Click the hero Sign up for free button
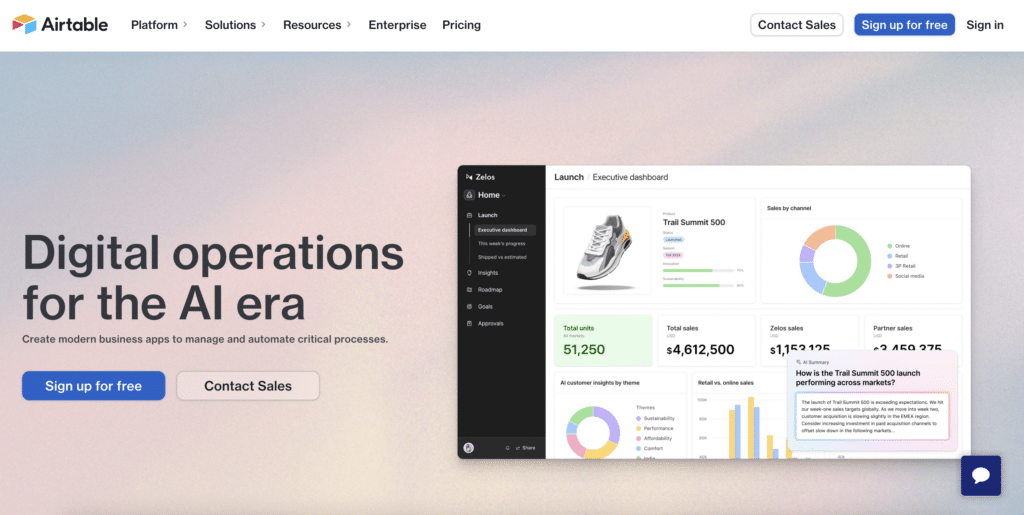Viewport: 1024px width, 515px height. click(93, 386)
